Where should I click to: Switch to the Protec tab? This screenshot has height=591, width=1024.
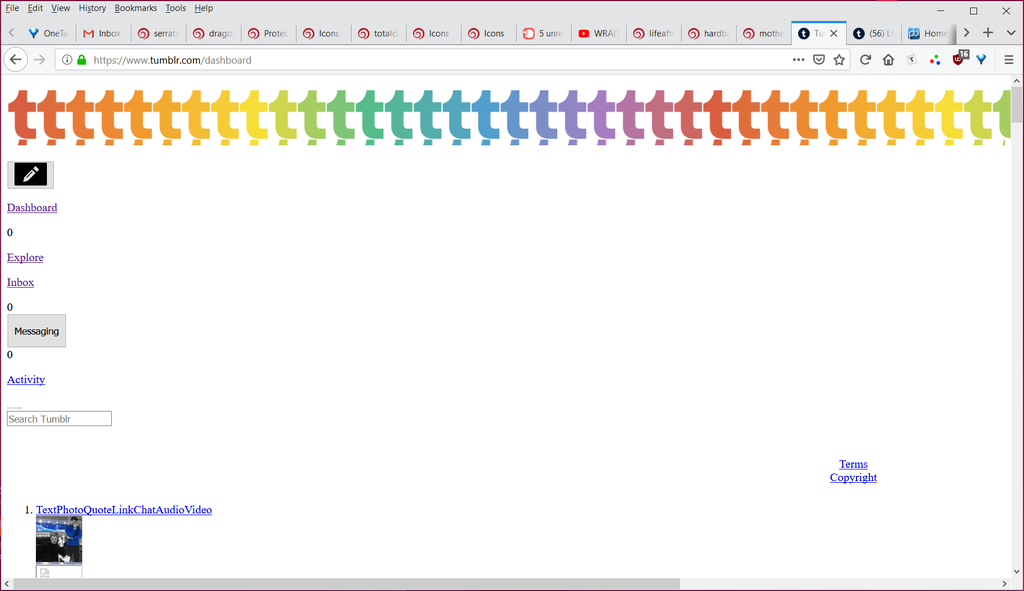[268, 33]
